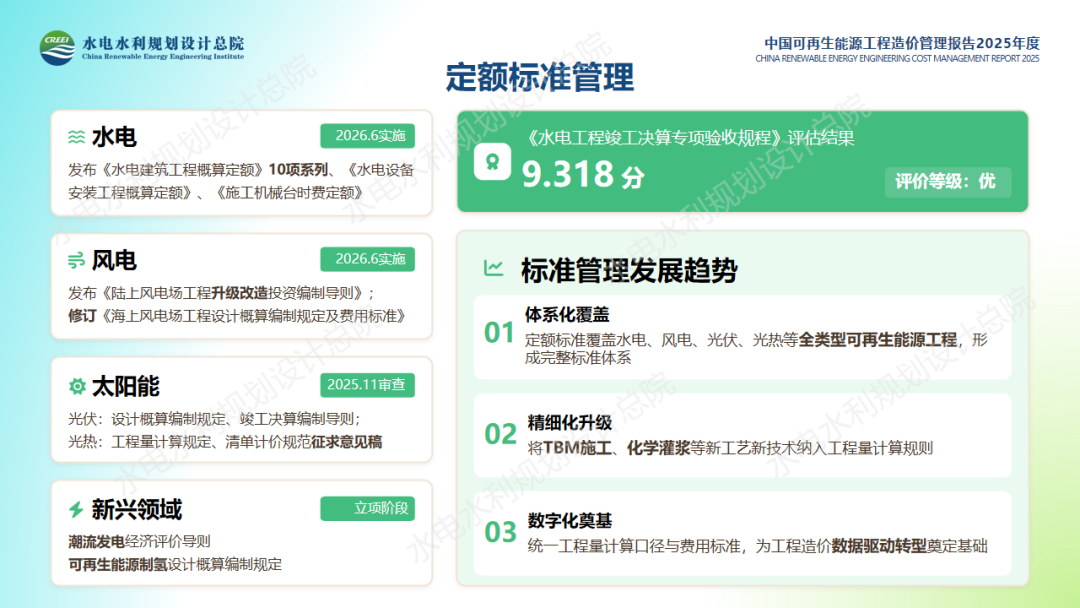Click the number 03 marker
Viewport: 1080px width, 608px height.
[x=500, y=532]
